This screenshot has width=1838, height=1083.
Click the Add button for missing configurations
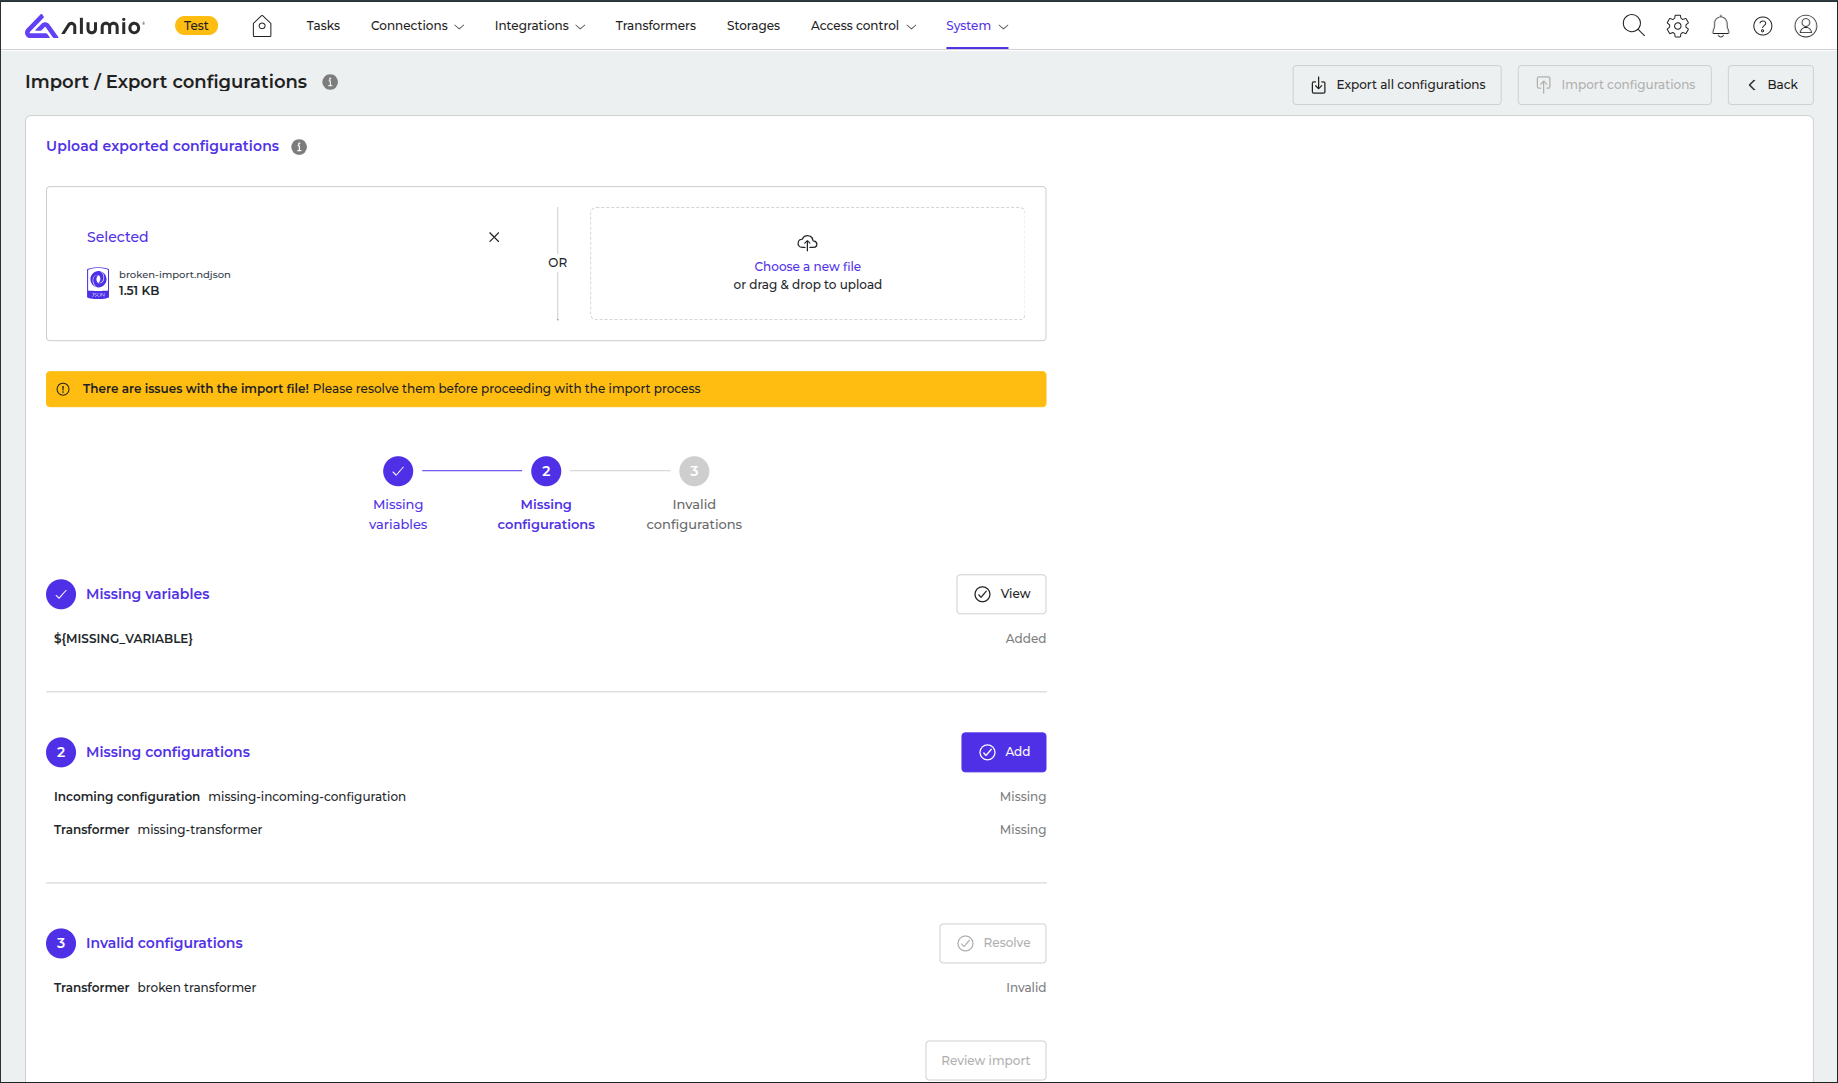1003,752
